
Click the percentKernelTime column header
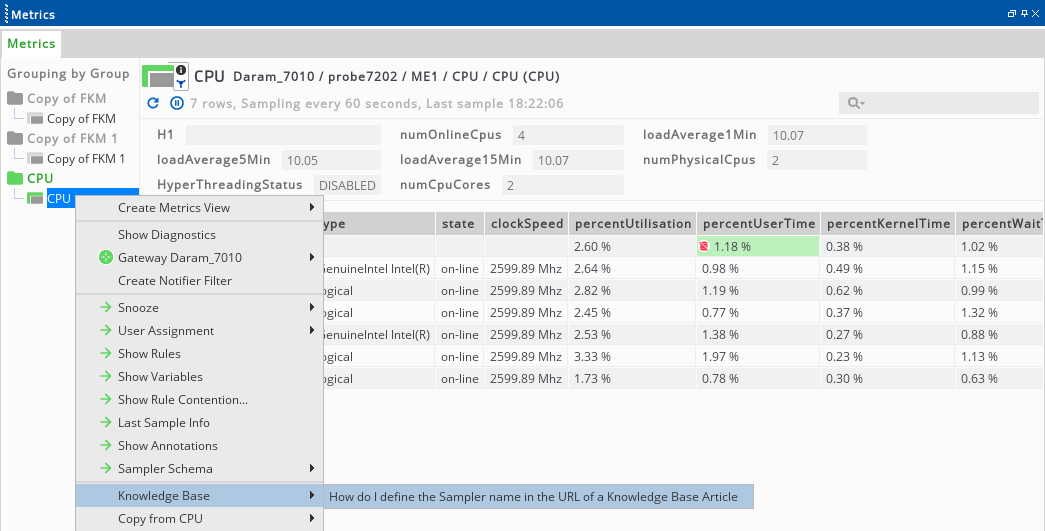pyautogui.click(x=887, y=224)
